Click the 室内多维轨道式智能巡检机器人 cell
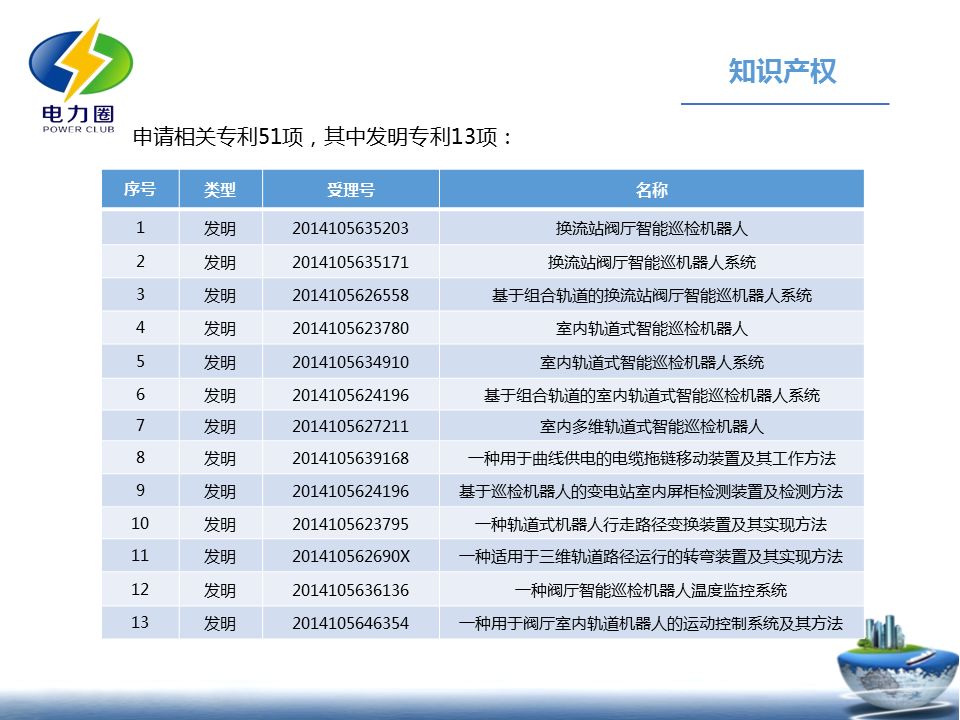Viewport: 960px width, 720px height. pyautogui.click(x=651, y=427)
